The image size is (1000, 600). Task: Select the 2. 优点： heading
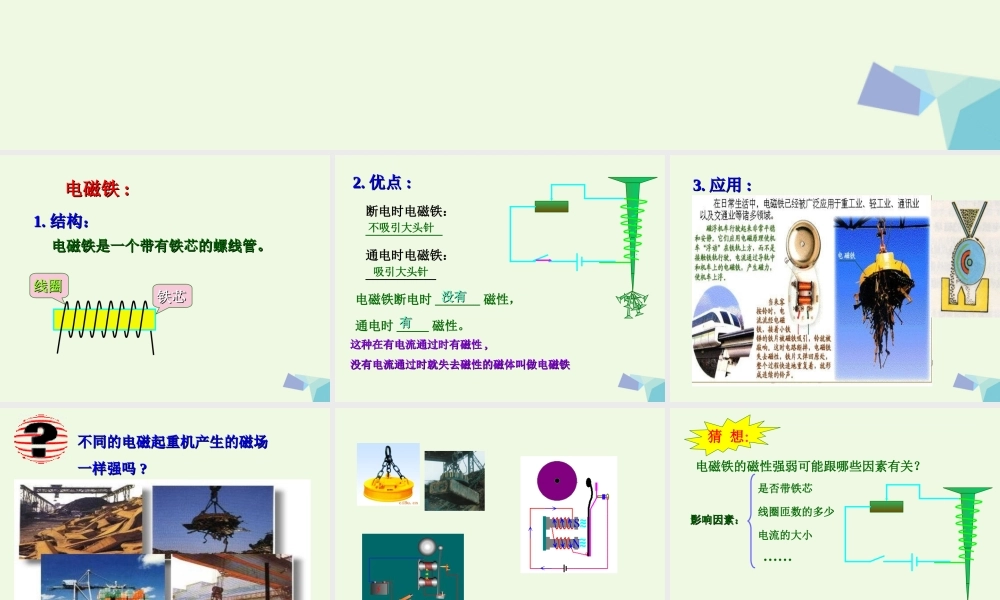tap(382, 183)
